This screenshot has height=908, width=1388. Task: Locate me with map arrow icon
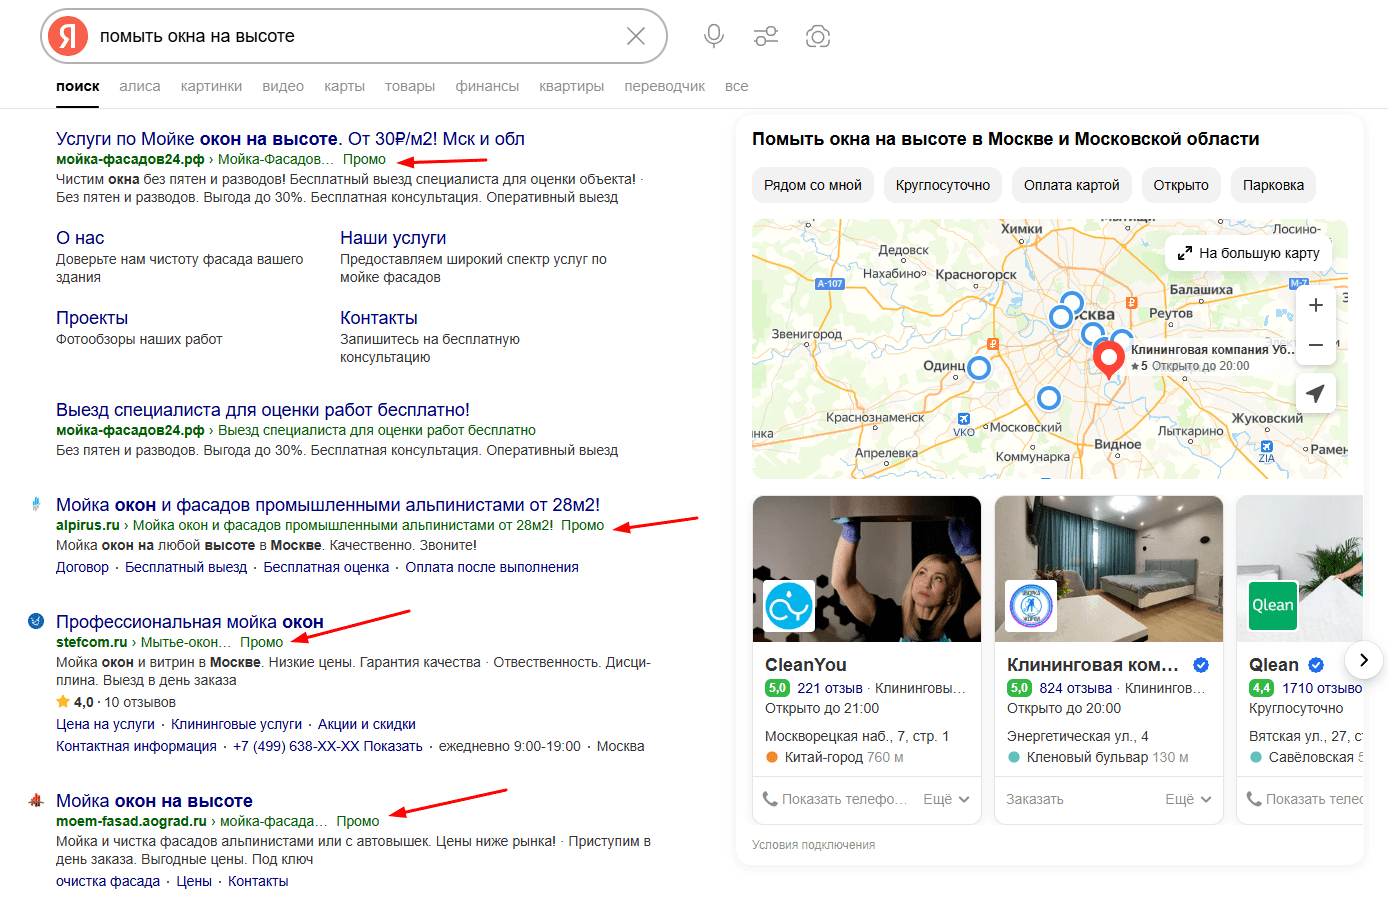click(1316, 393)
